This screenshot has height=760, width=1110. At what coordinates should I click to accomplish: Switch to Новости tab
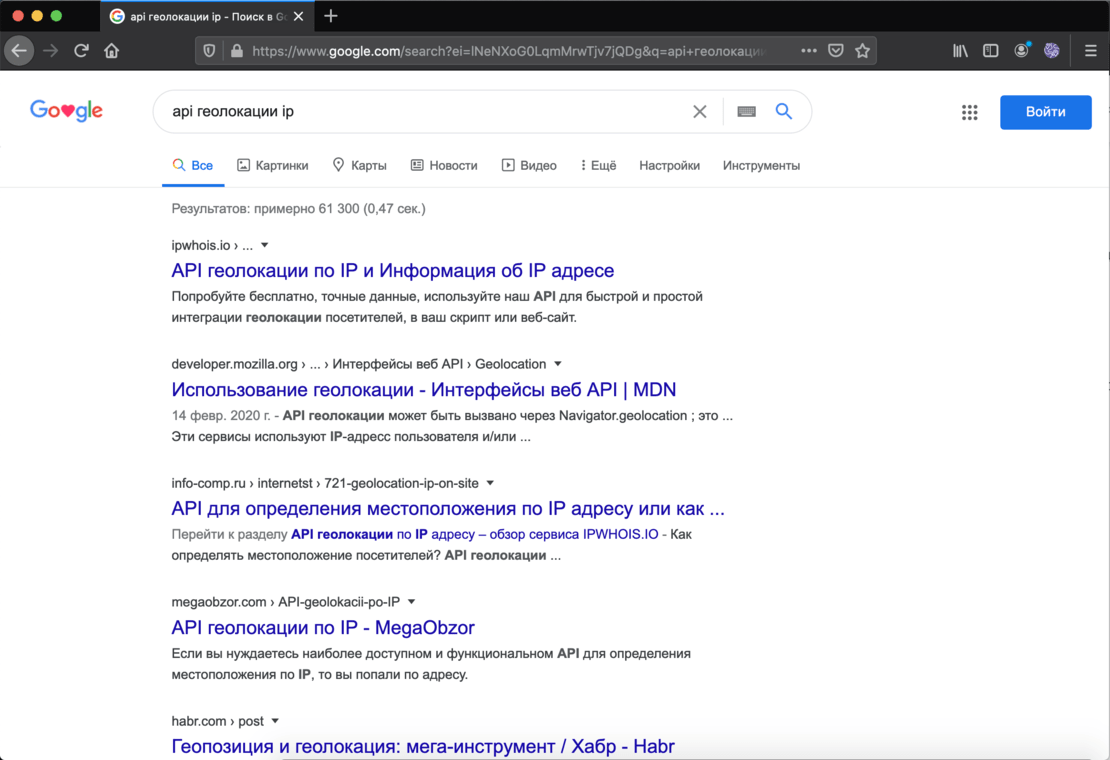pos(444,166)
